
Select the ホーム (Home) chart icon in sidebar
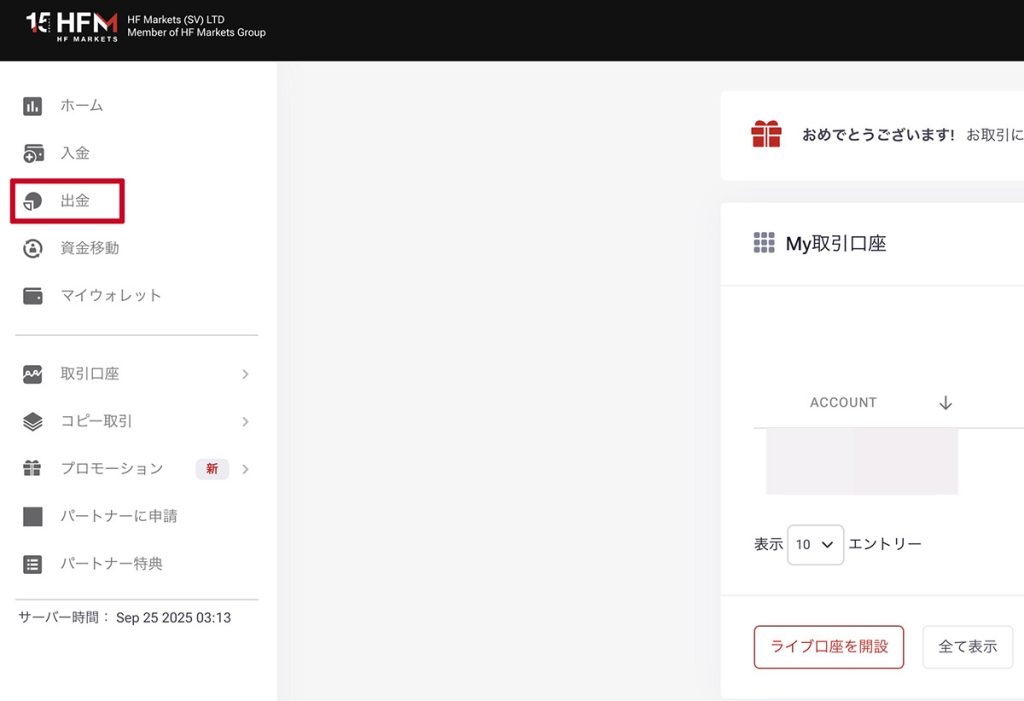click(x=31, y=105)
